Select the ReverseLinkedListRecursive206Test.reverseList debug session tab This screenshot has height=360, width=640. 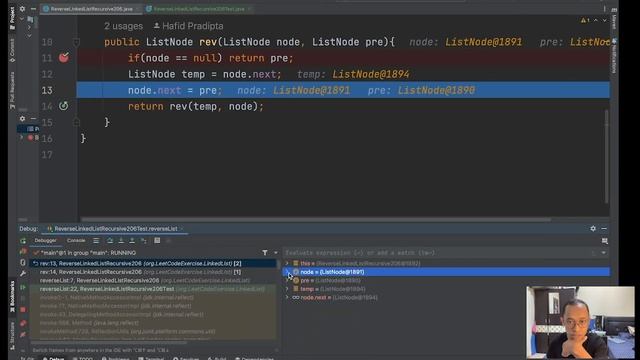116,229
